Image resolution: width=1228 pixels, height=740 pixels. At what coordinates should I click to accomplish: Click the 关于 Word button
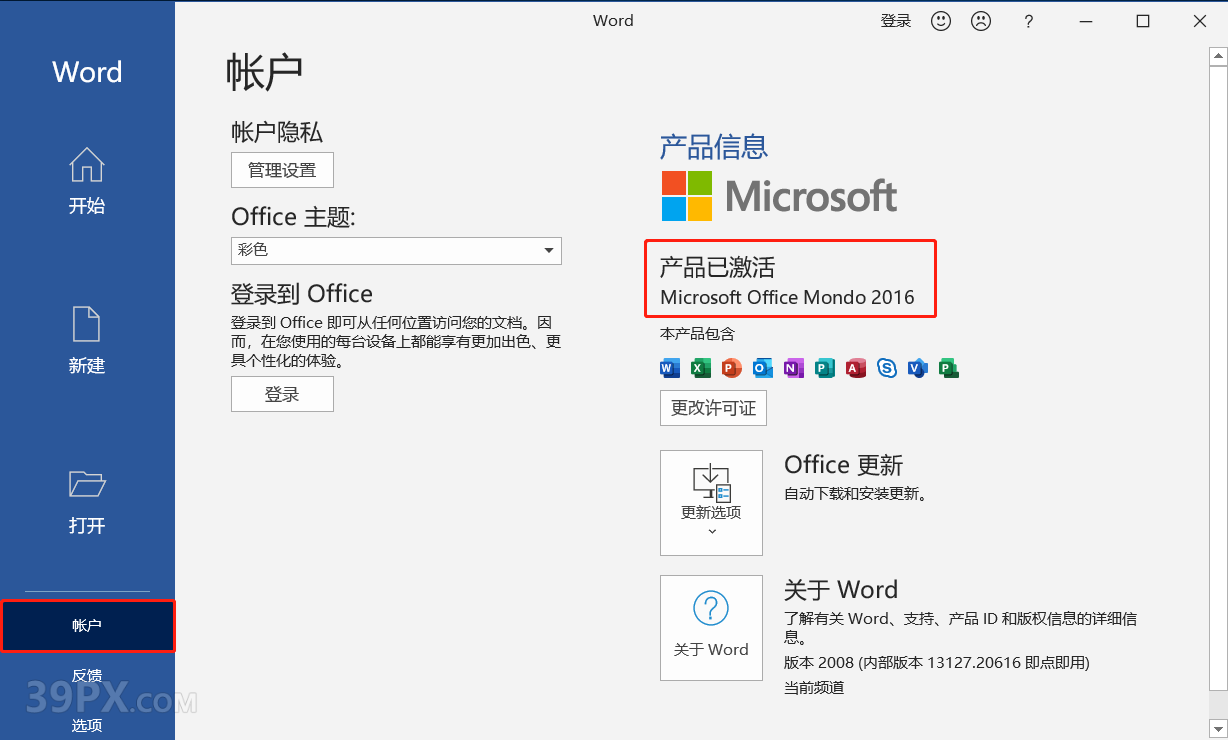coord(711,628)
